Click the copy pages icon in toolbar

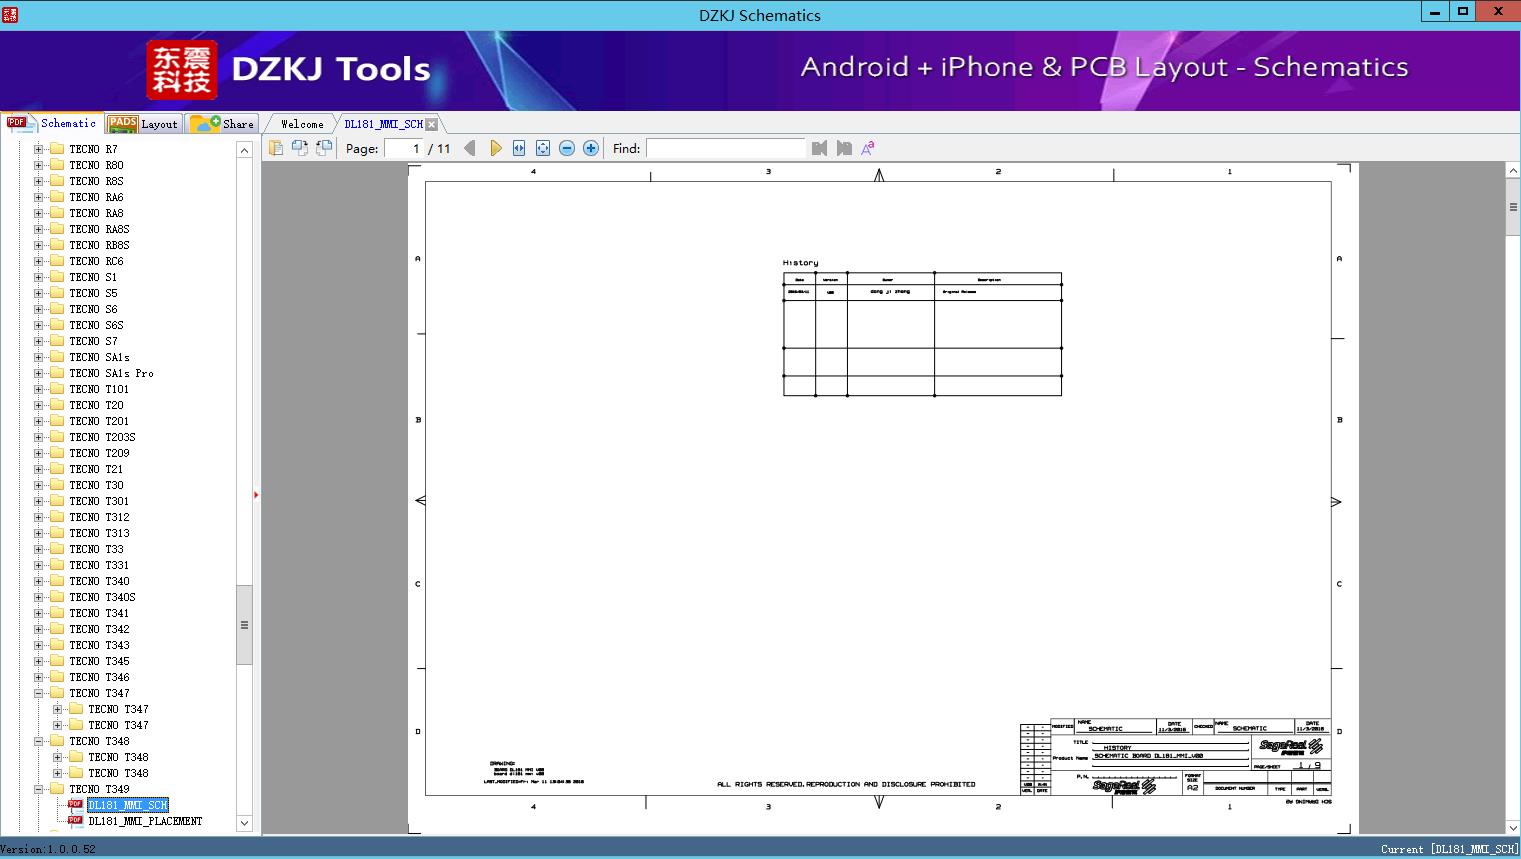tap(276, 148)
